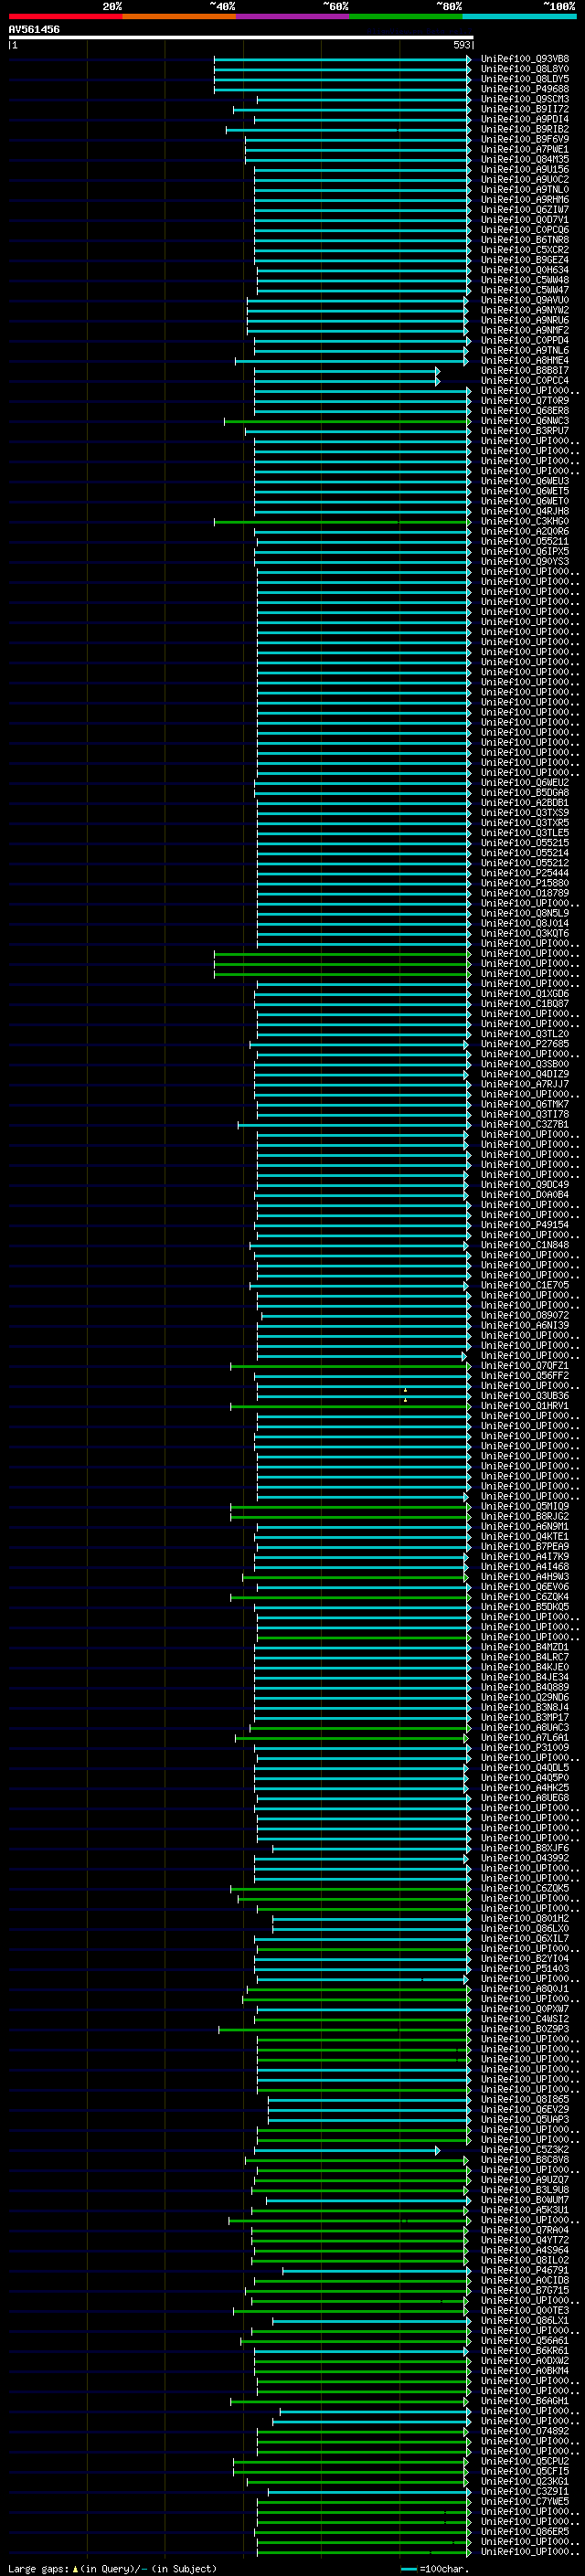
Task: Select the UniRef100_A9TNL0 row label
Action: [525, 189]
